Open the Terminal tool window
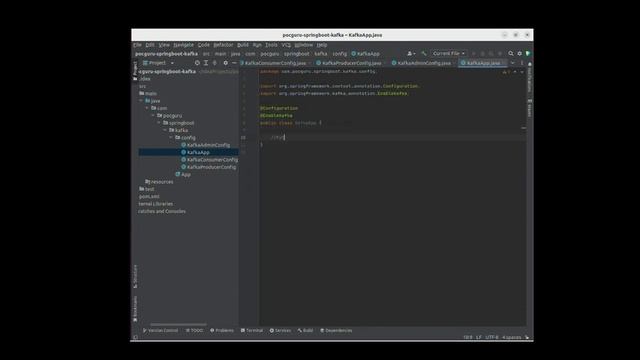640x360 pixels. coord(252,330)
